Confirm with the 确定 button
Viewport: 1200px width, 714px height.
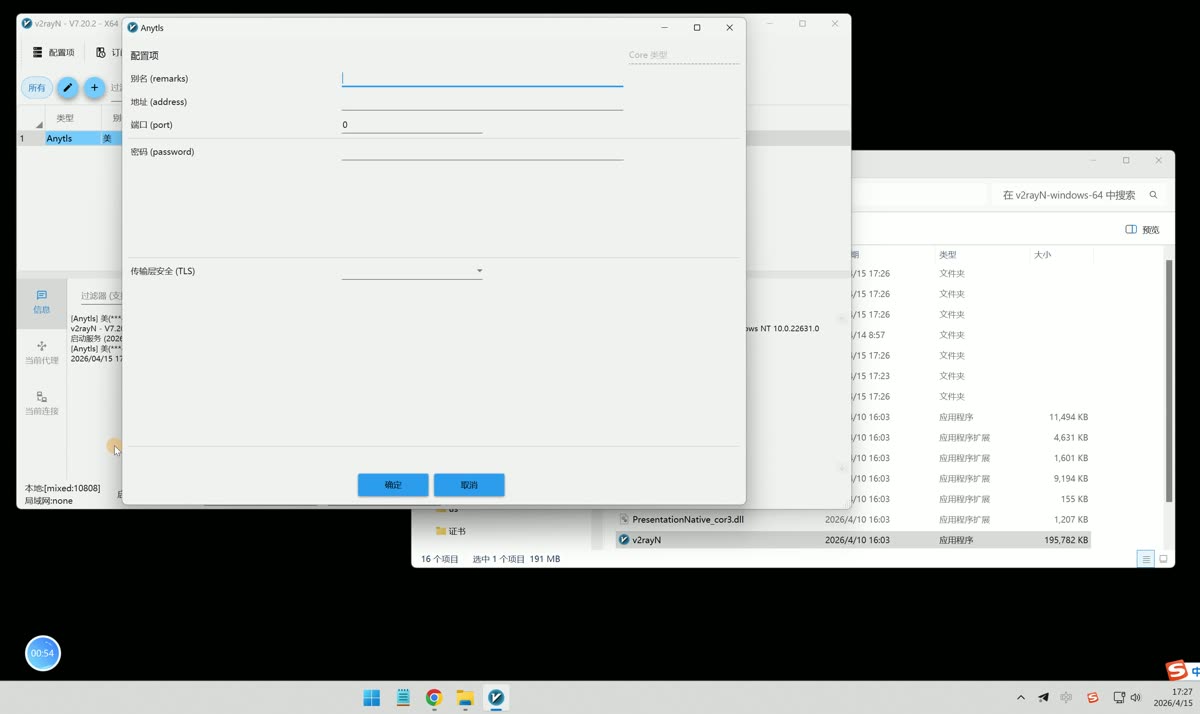pos(393,485)
